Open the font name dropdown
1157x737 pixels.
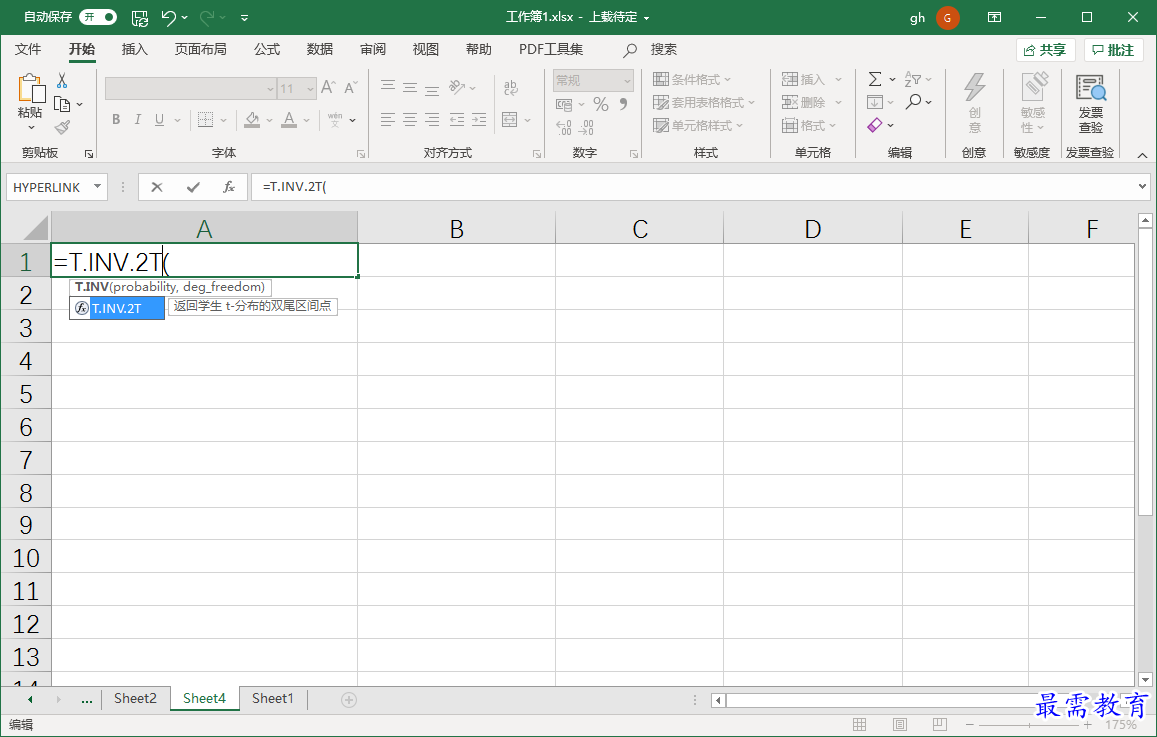(270, 89)
